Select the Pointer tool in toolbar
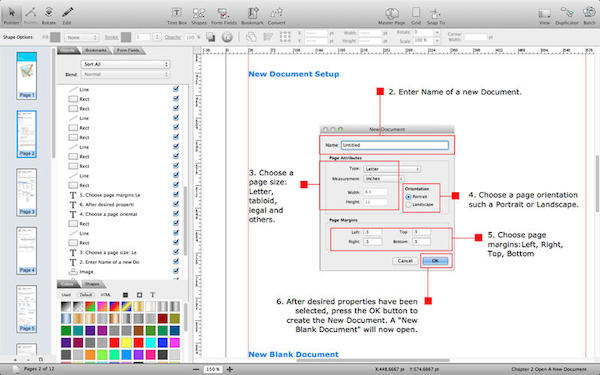Screen dimensions: 600x375 point(11,15)
